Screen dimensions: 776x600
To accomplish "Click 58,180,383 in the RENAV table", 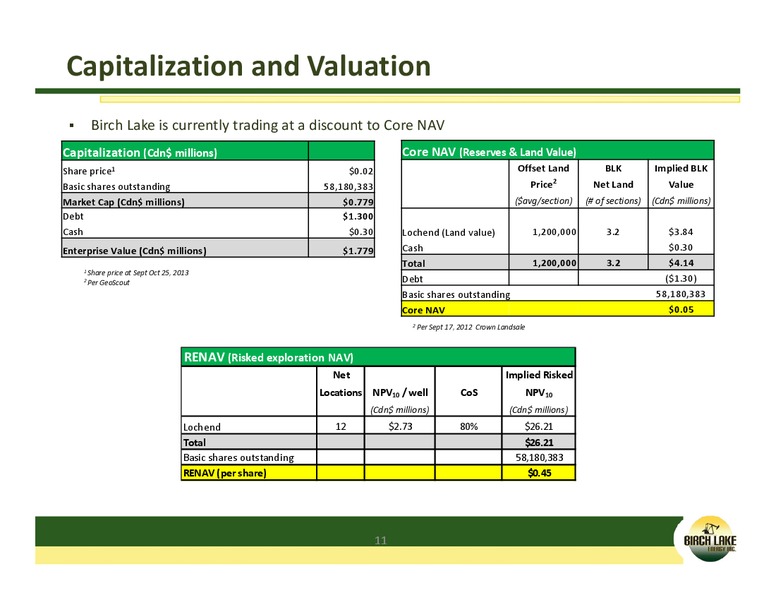I will pyautogui.click(x=539, y=457).
